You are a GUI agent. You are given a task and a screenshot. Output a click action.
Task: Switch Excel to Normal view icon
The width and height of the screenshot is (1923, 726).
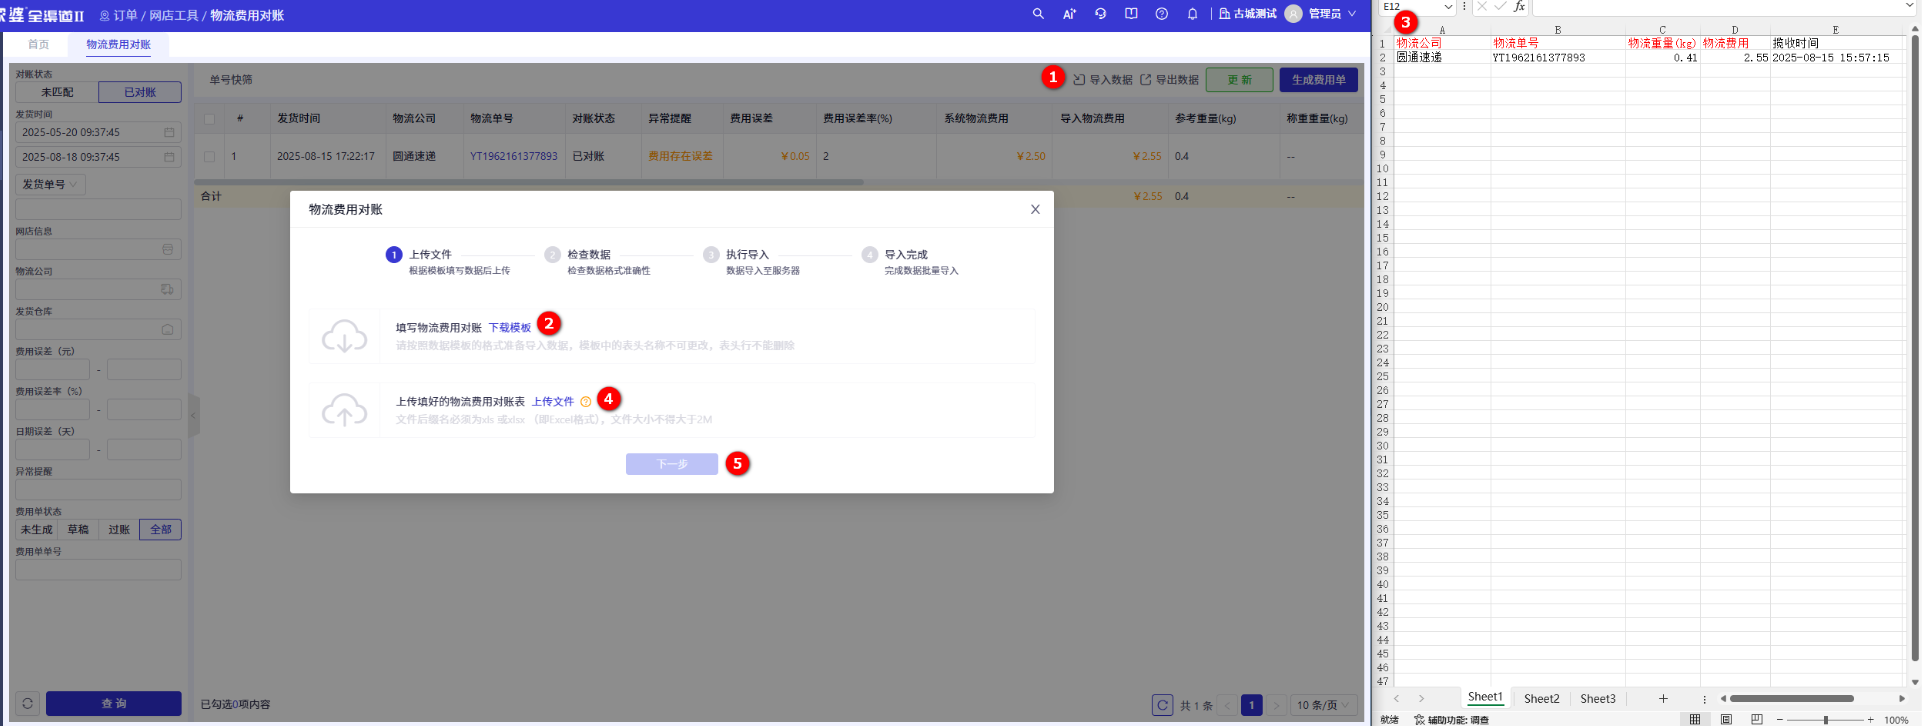[1695, 719]
